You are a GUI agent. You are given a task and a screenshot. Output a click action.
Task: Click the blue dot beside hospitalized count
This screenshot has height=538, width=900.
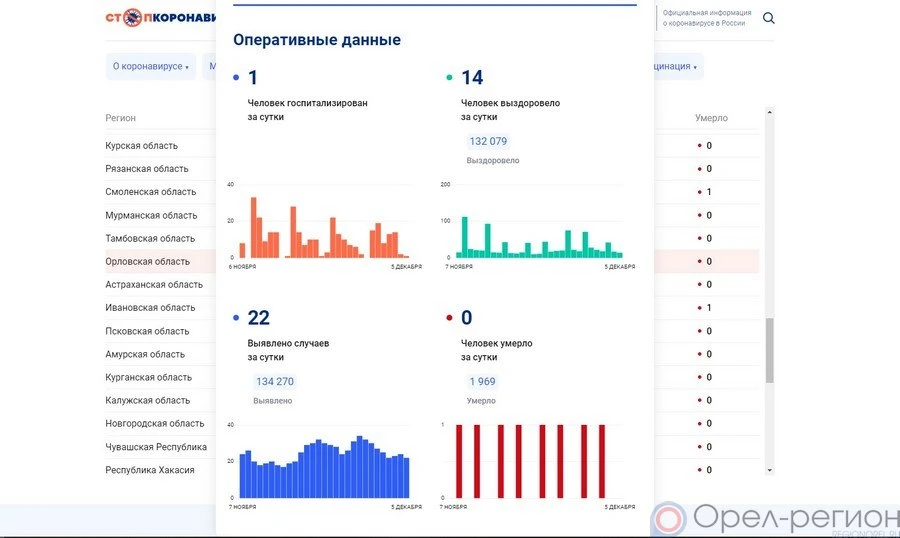pyautogui.click(x=236, y=78)
